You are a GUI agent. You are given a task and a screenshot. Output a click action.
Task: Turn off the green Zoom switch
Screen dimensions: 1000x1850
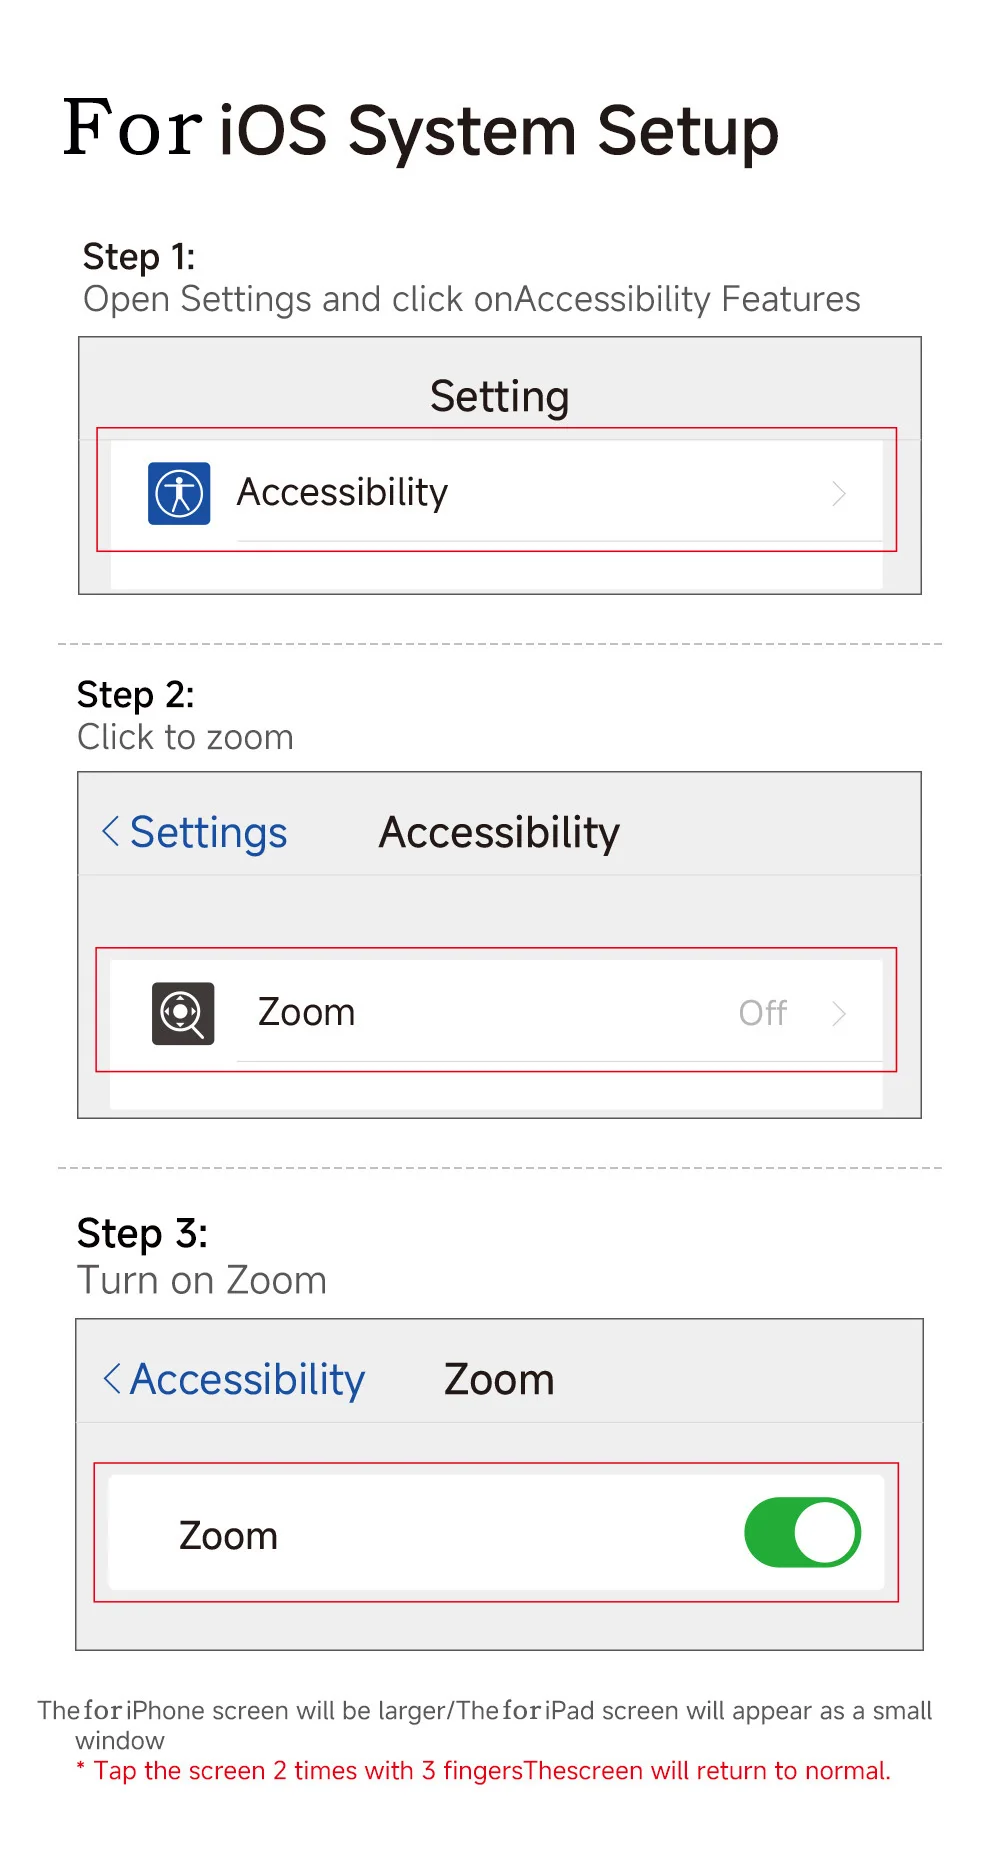[802, 1532]
